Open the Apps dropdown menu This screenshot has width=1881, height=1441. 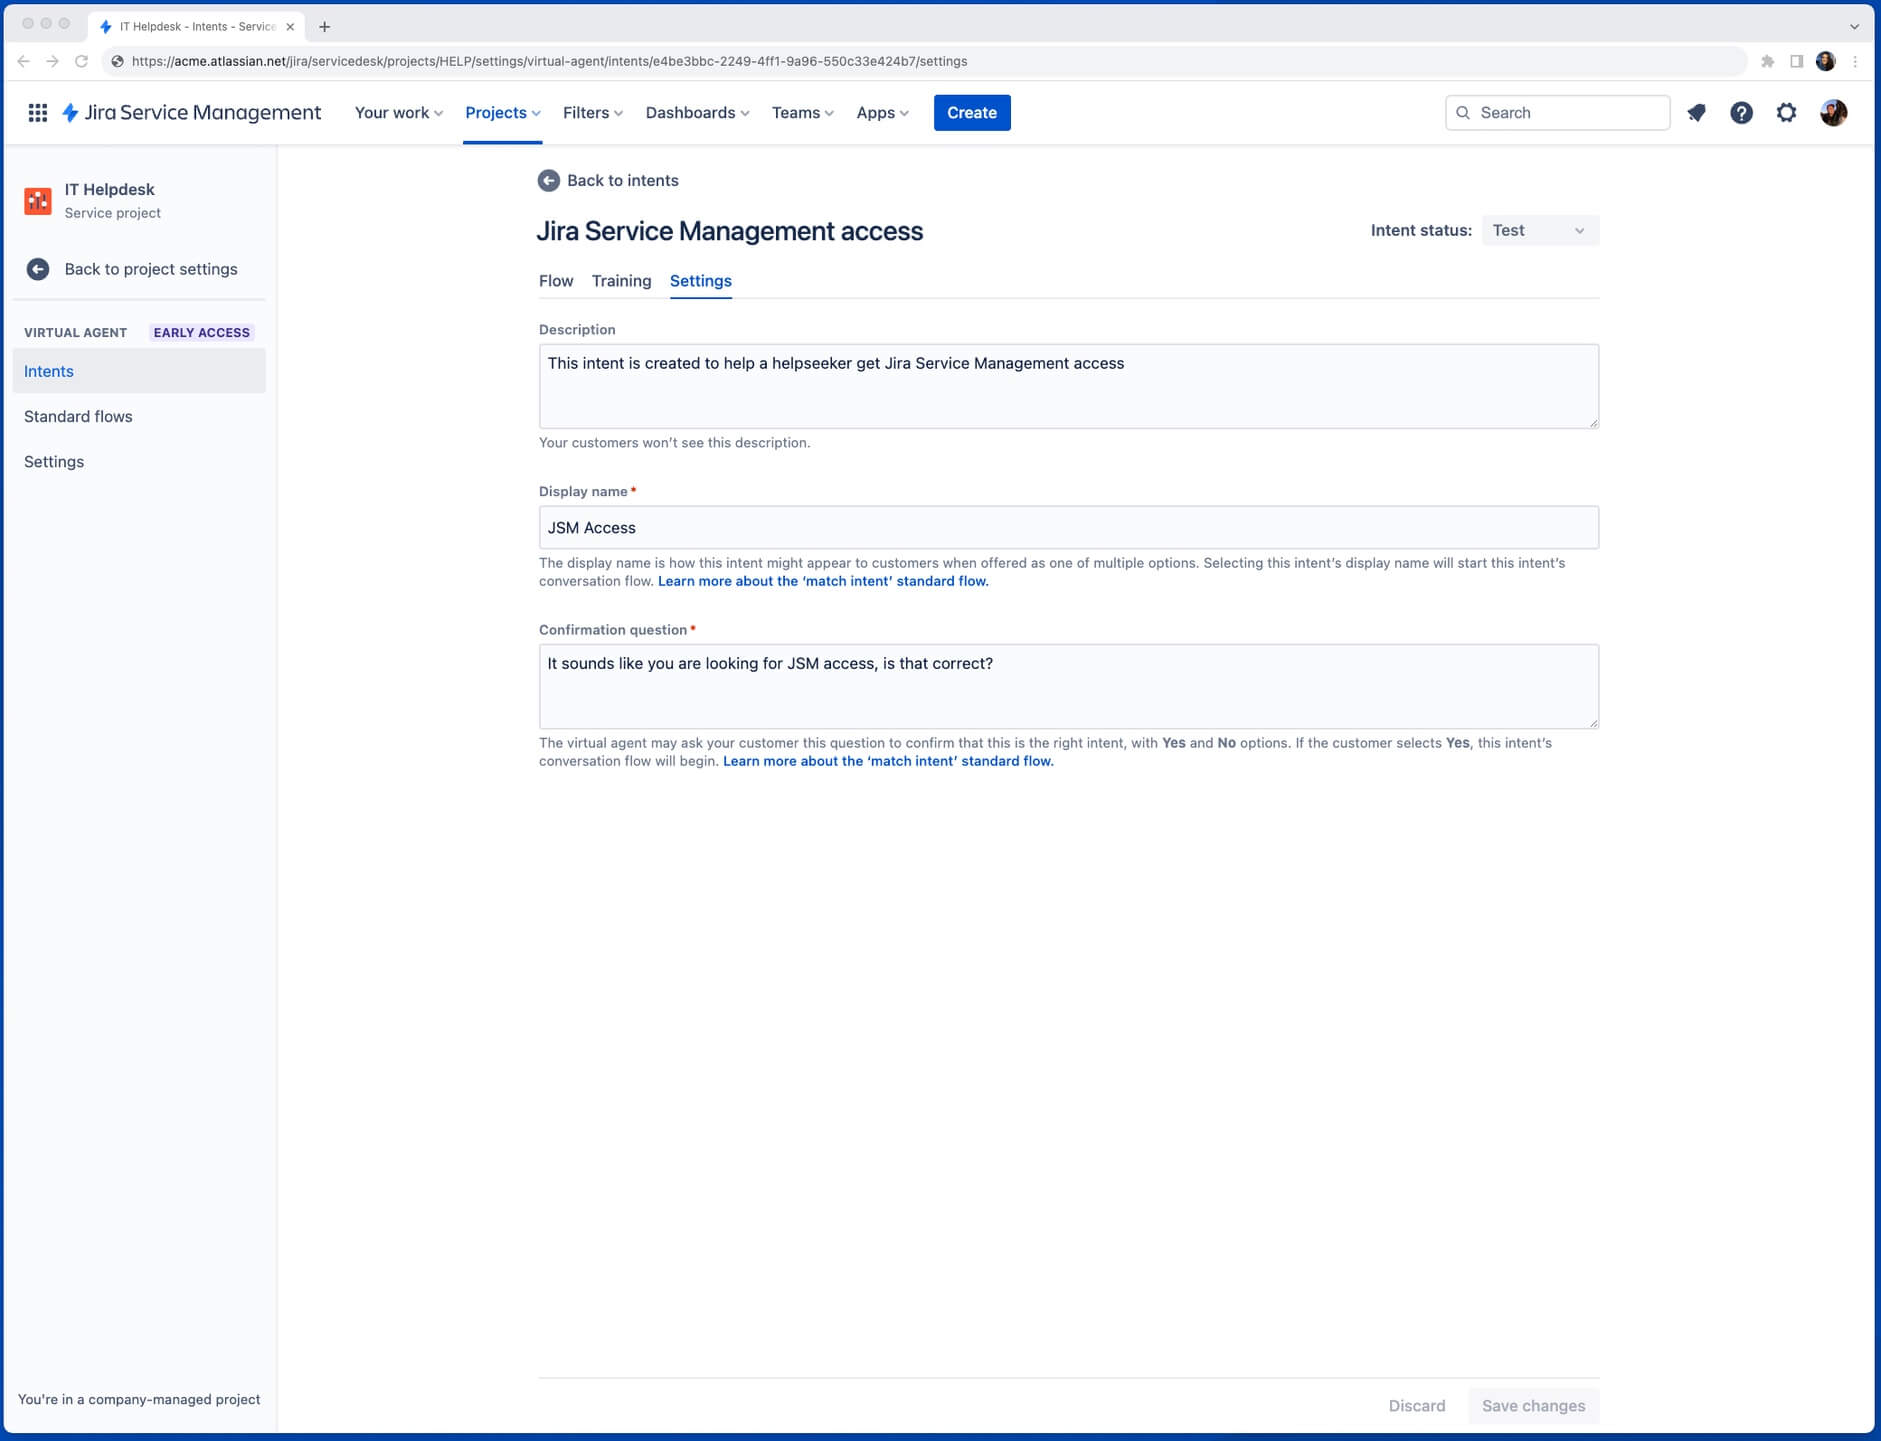click(x=880, y=112)
